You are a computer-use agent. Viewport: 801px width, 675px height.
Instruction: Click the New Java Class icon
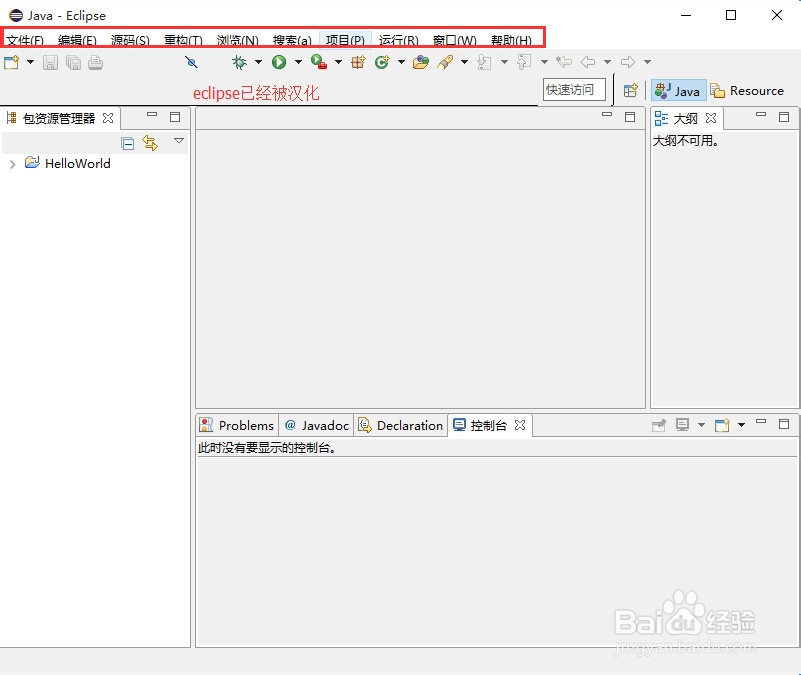pyautogui.click(x=382, y=62)
